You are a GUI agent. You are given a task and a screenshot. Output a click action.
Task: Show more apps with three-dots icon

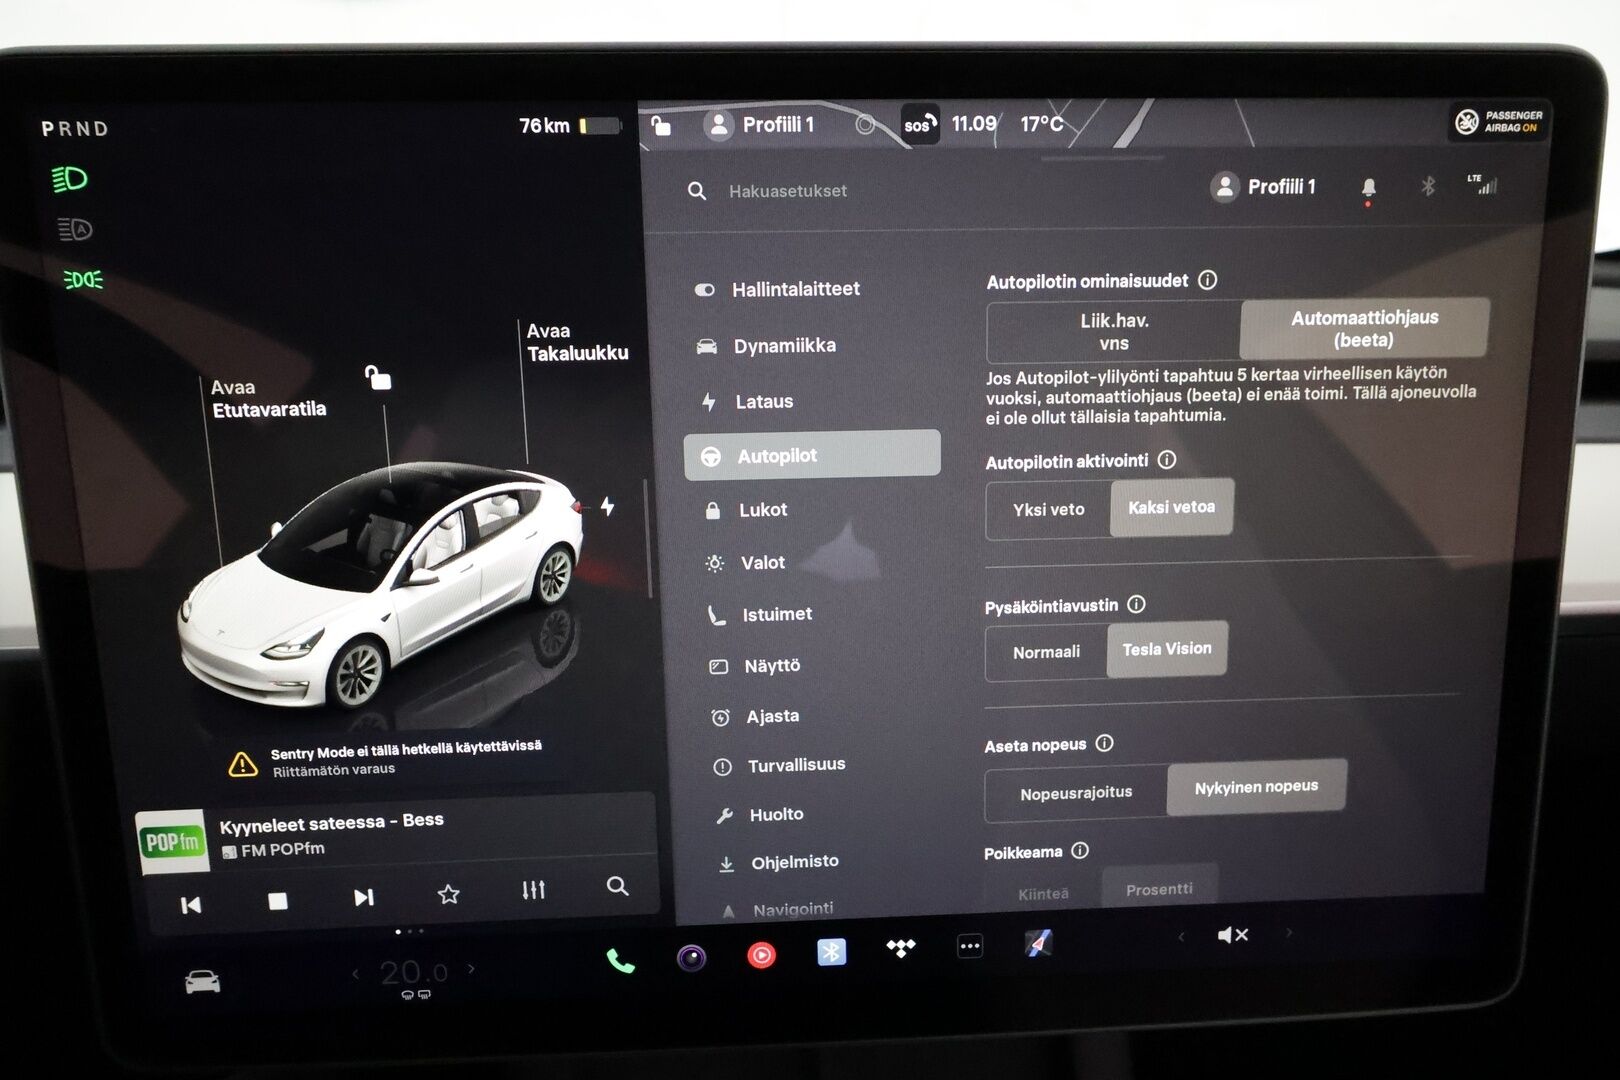point(970,946)
